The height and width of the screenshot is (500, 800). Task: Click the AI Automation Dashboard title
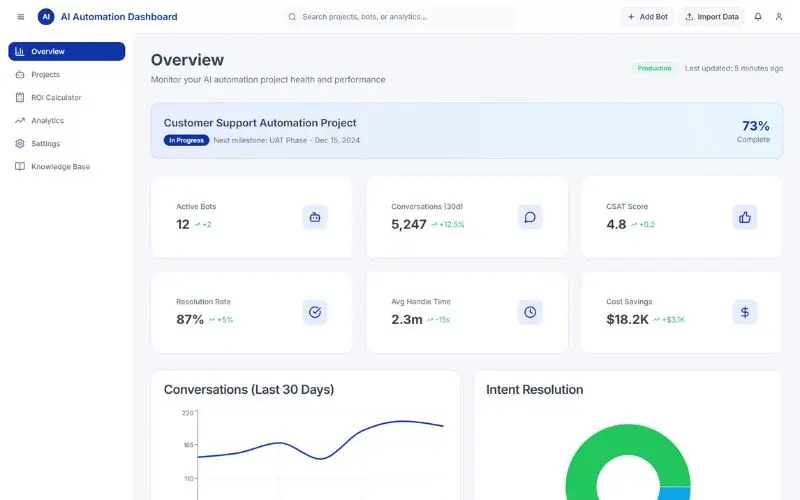[119, 17]
